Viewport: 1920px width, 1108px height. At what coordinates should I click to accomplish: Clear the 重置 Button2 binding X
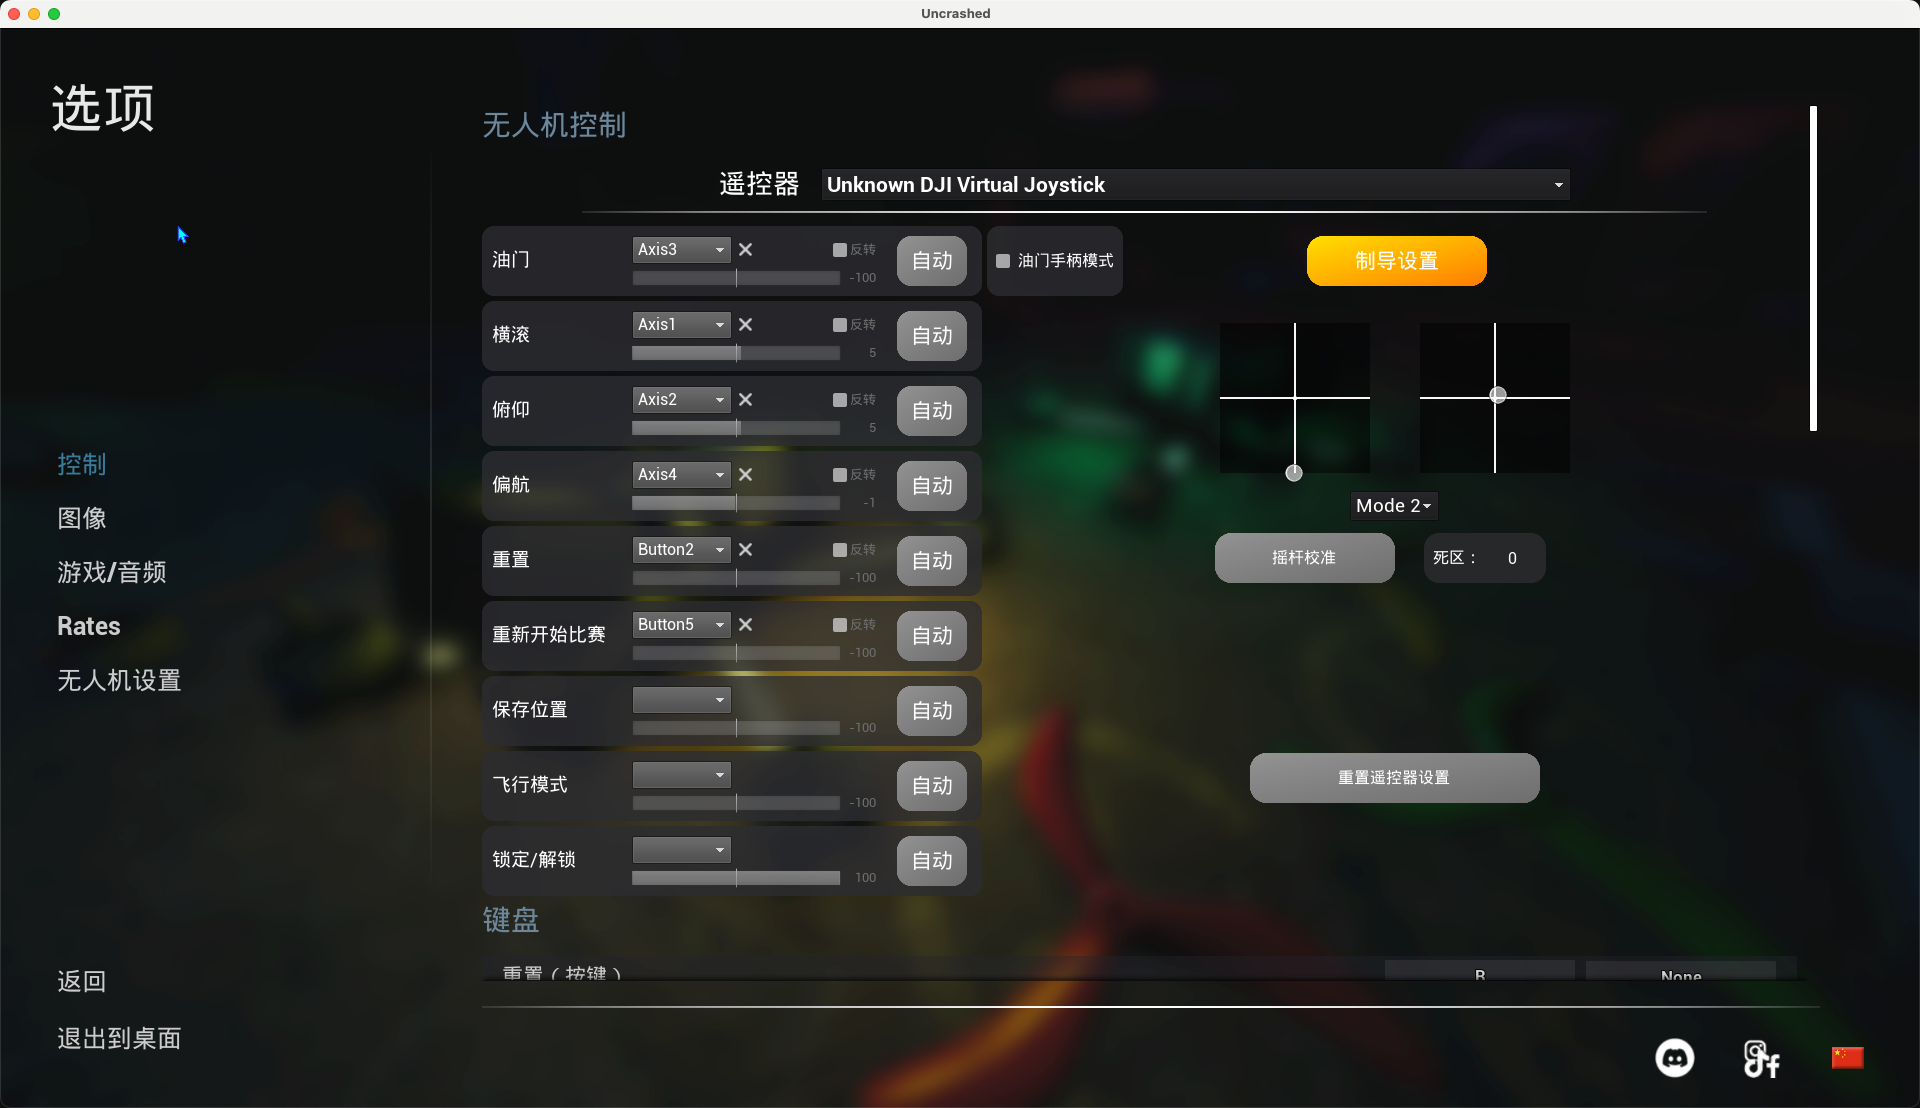[x=745, y=550]
